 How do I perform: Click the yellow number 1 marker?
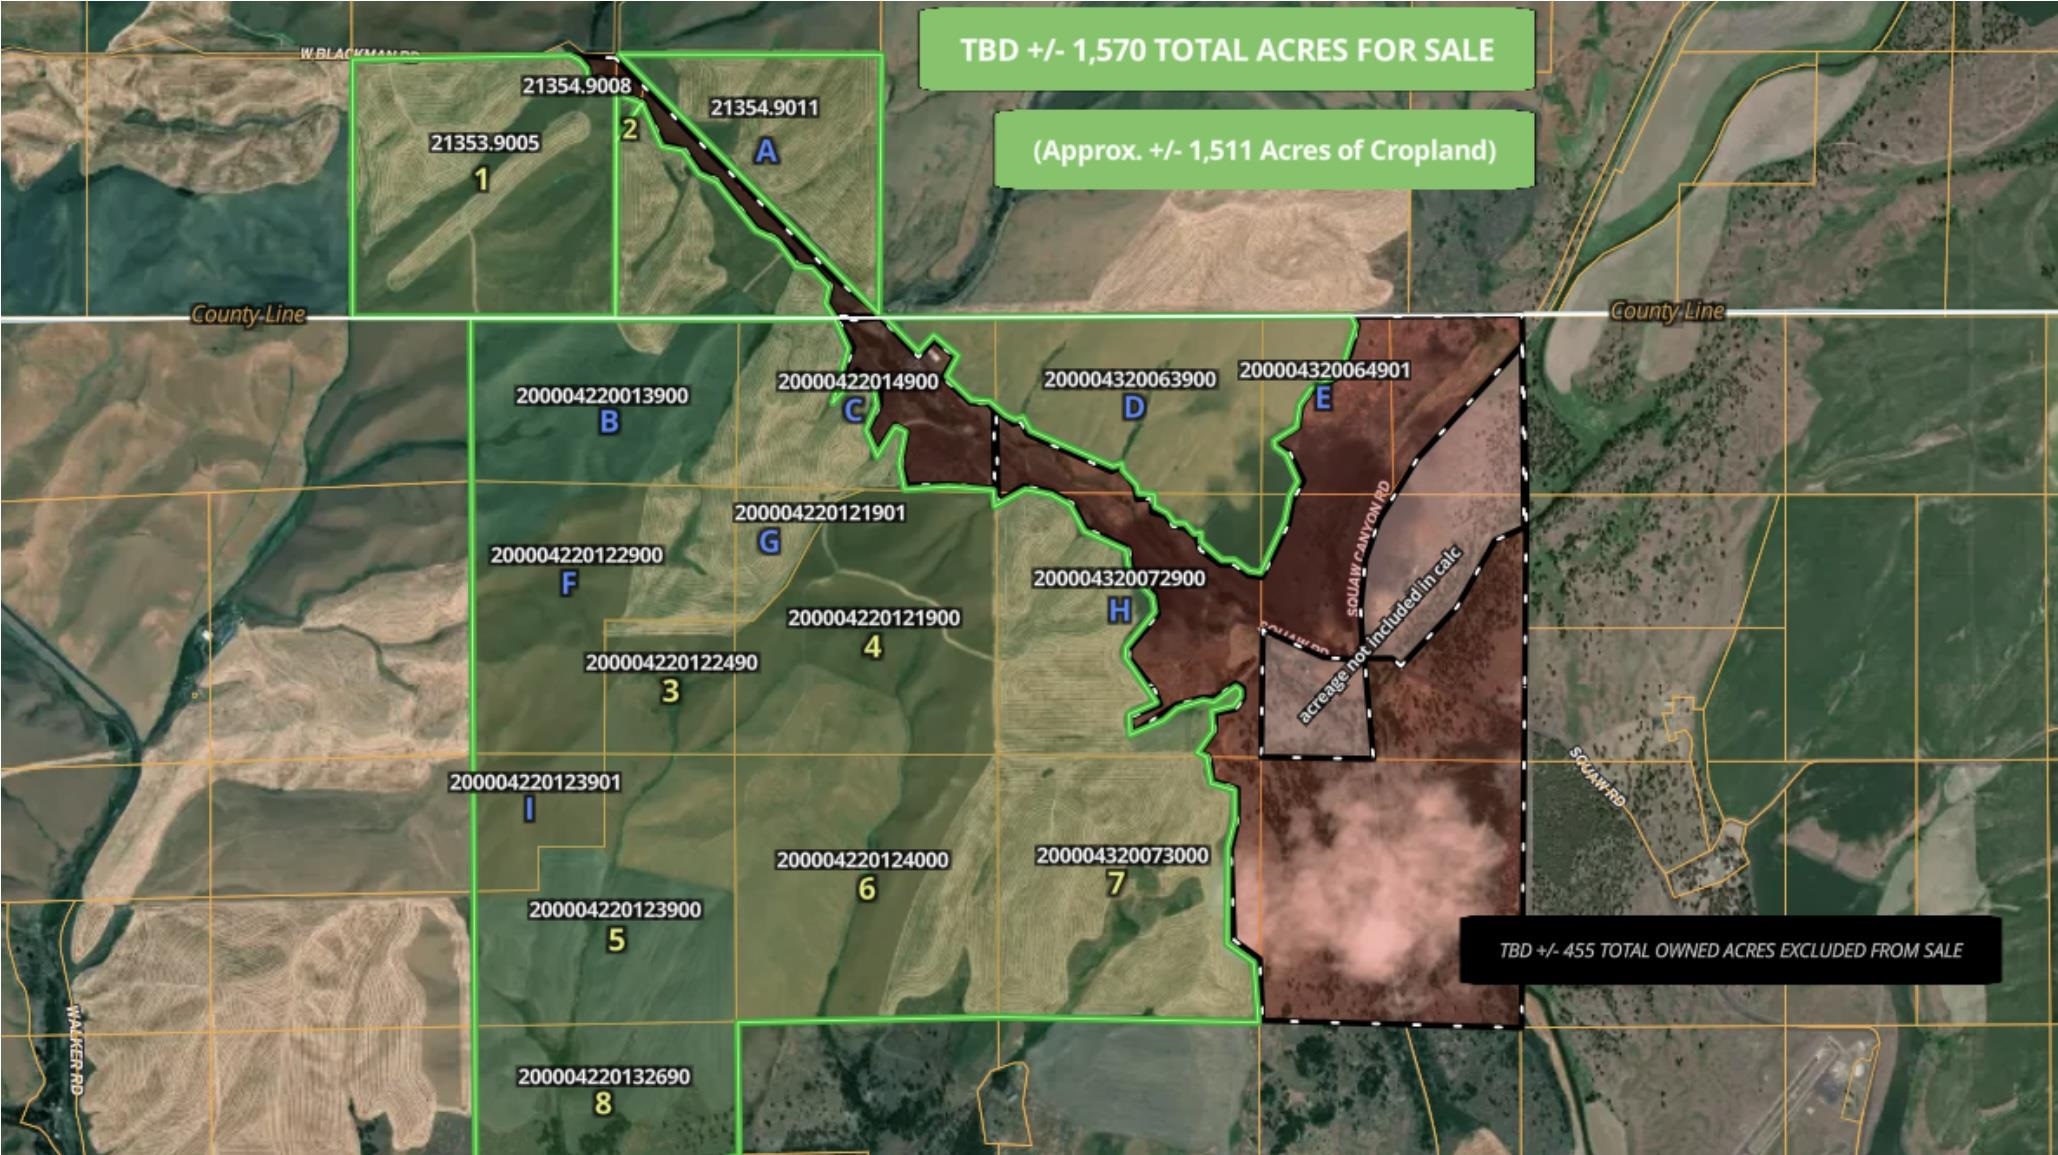482,180
